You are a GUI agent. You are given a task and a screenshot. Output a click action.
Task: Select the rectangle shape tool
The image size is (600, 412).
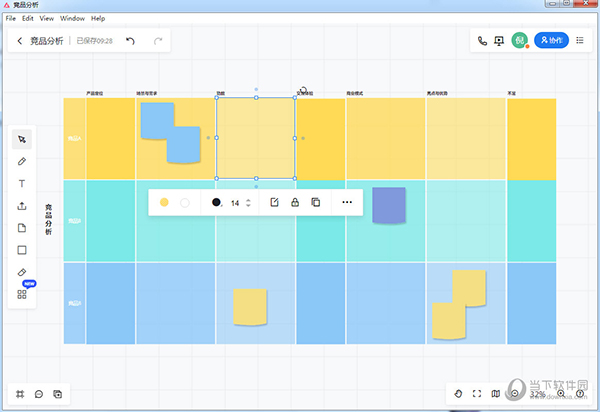pyautogui.click(x=22, y=250)
